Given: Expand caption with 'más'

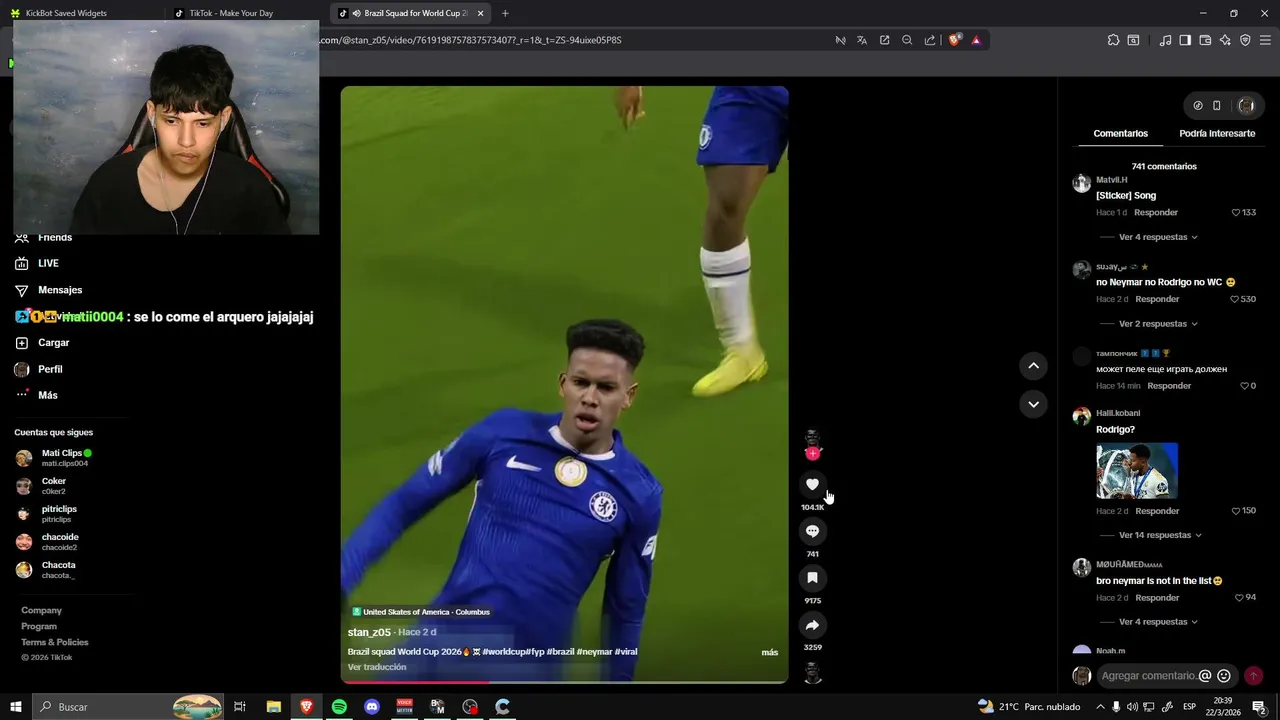Looking at the screenshot, I should (769, 652).
